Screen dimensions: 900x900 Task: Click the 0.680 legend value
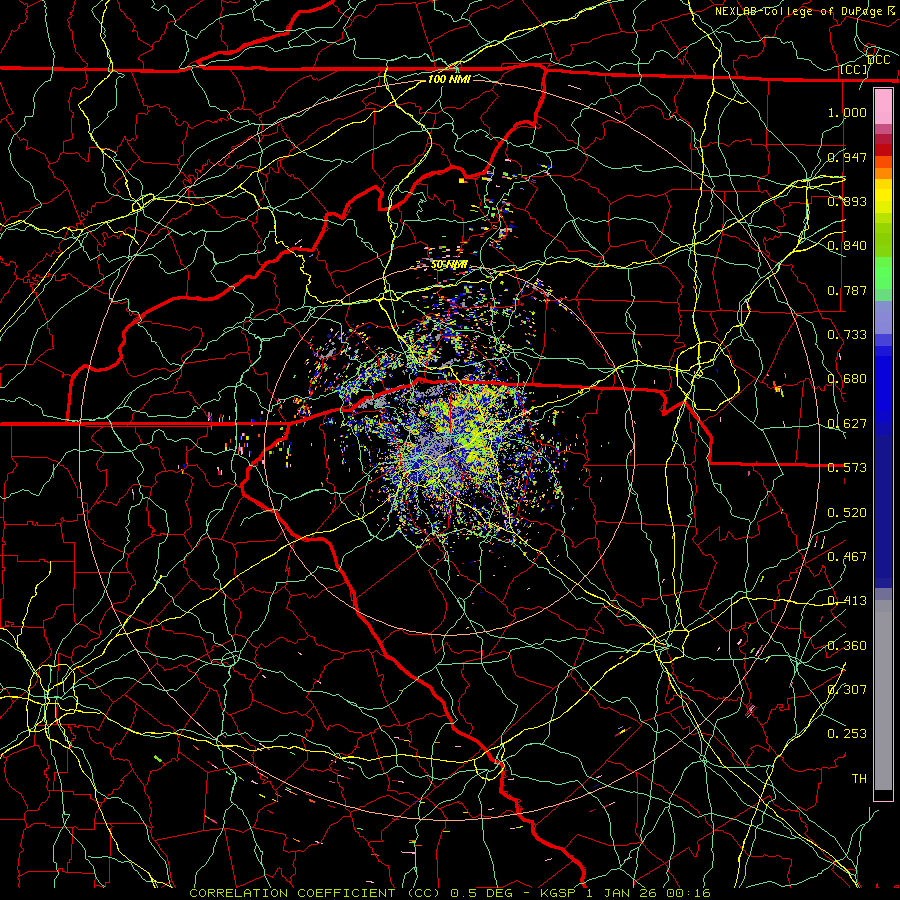click(847, 378)
